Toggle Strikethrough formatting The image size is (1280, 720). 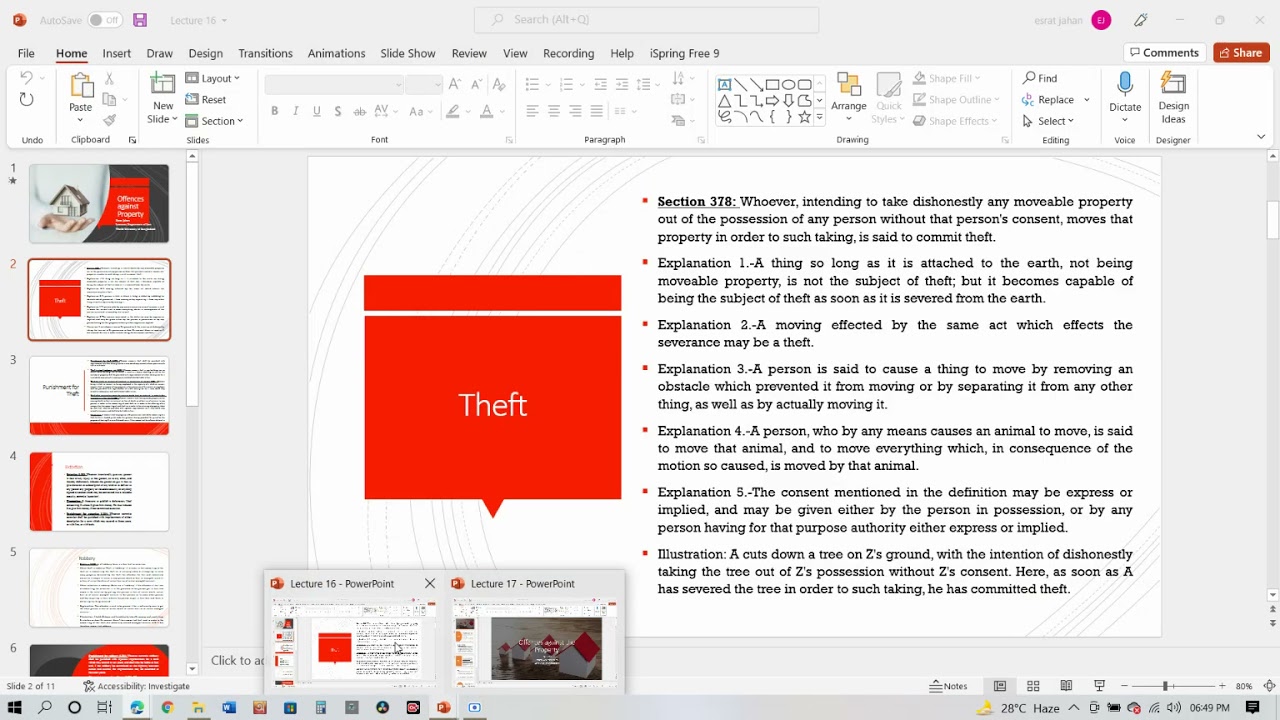359,111
